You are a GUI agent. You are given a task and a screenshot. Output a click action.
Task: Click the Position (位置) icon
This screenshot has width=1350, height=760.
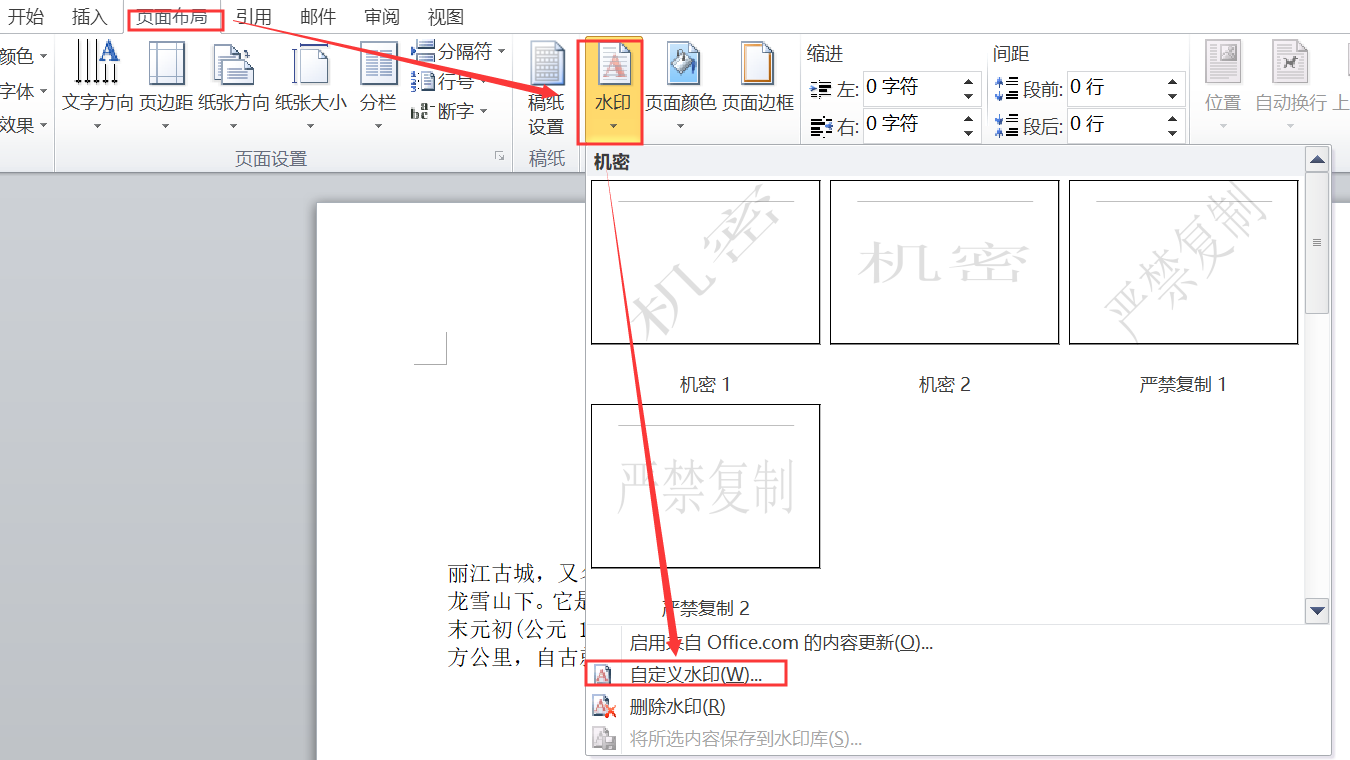click(1223, 86)
